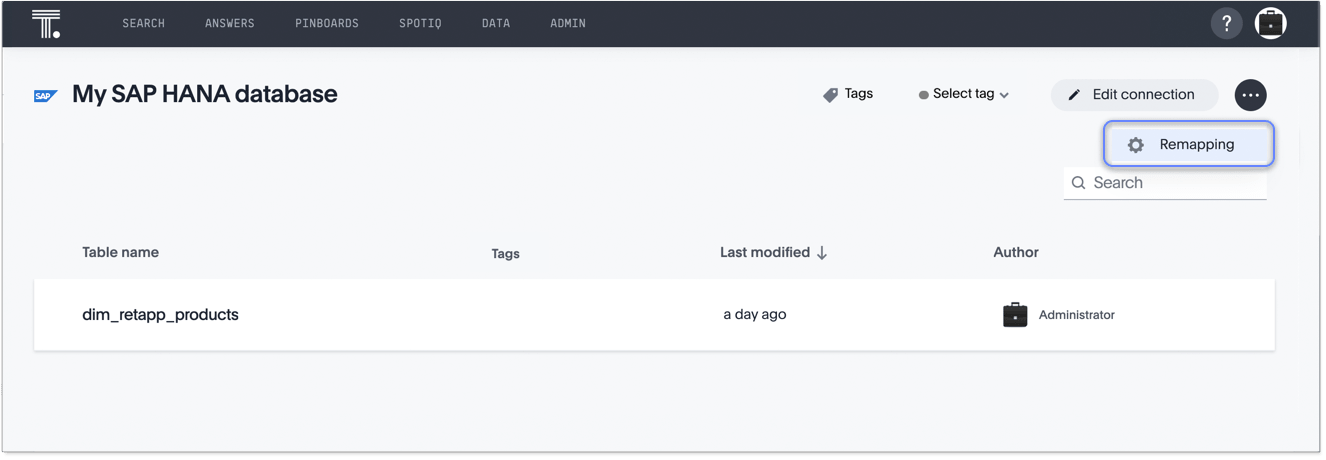Click the Edit connection button
Viewport: 1326px width, 460px height.
(x=1134, y=95)
